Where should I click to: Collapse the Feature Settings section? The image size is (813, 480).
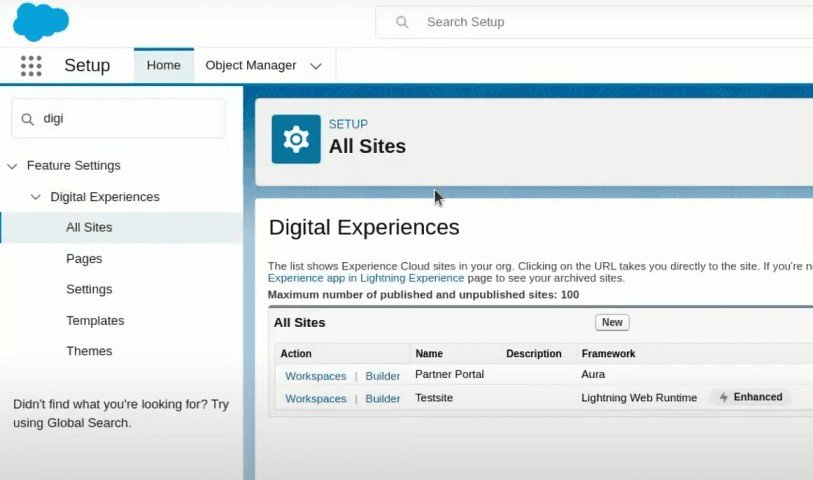pyautogui.click(x=12, y=166)
